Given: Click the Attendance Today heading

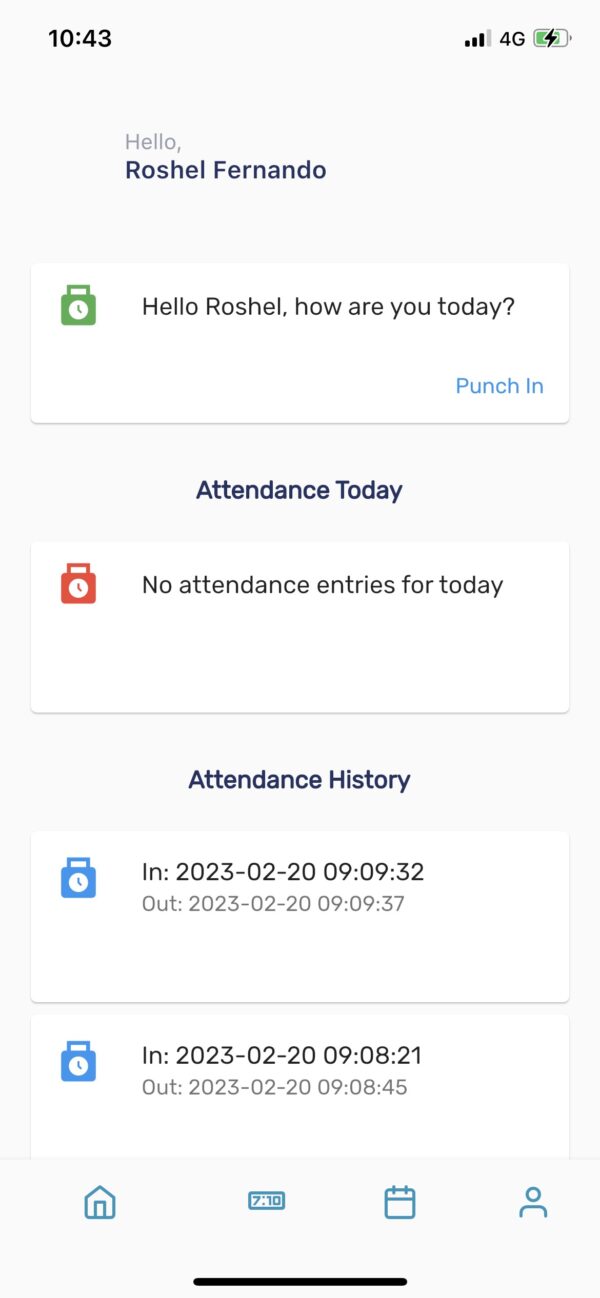Looking at the screenshot, I should (299, 490).
